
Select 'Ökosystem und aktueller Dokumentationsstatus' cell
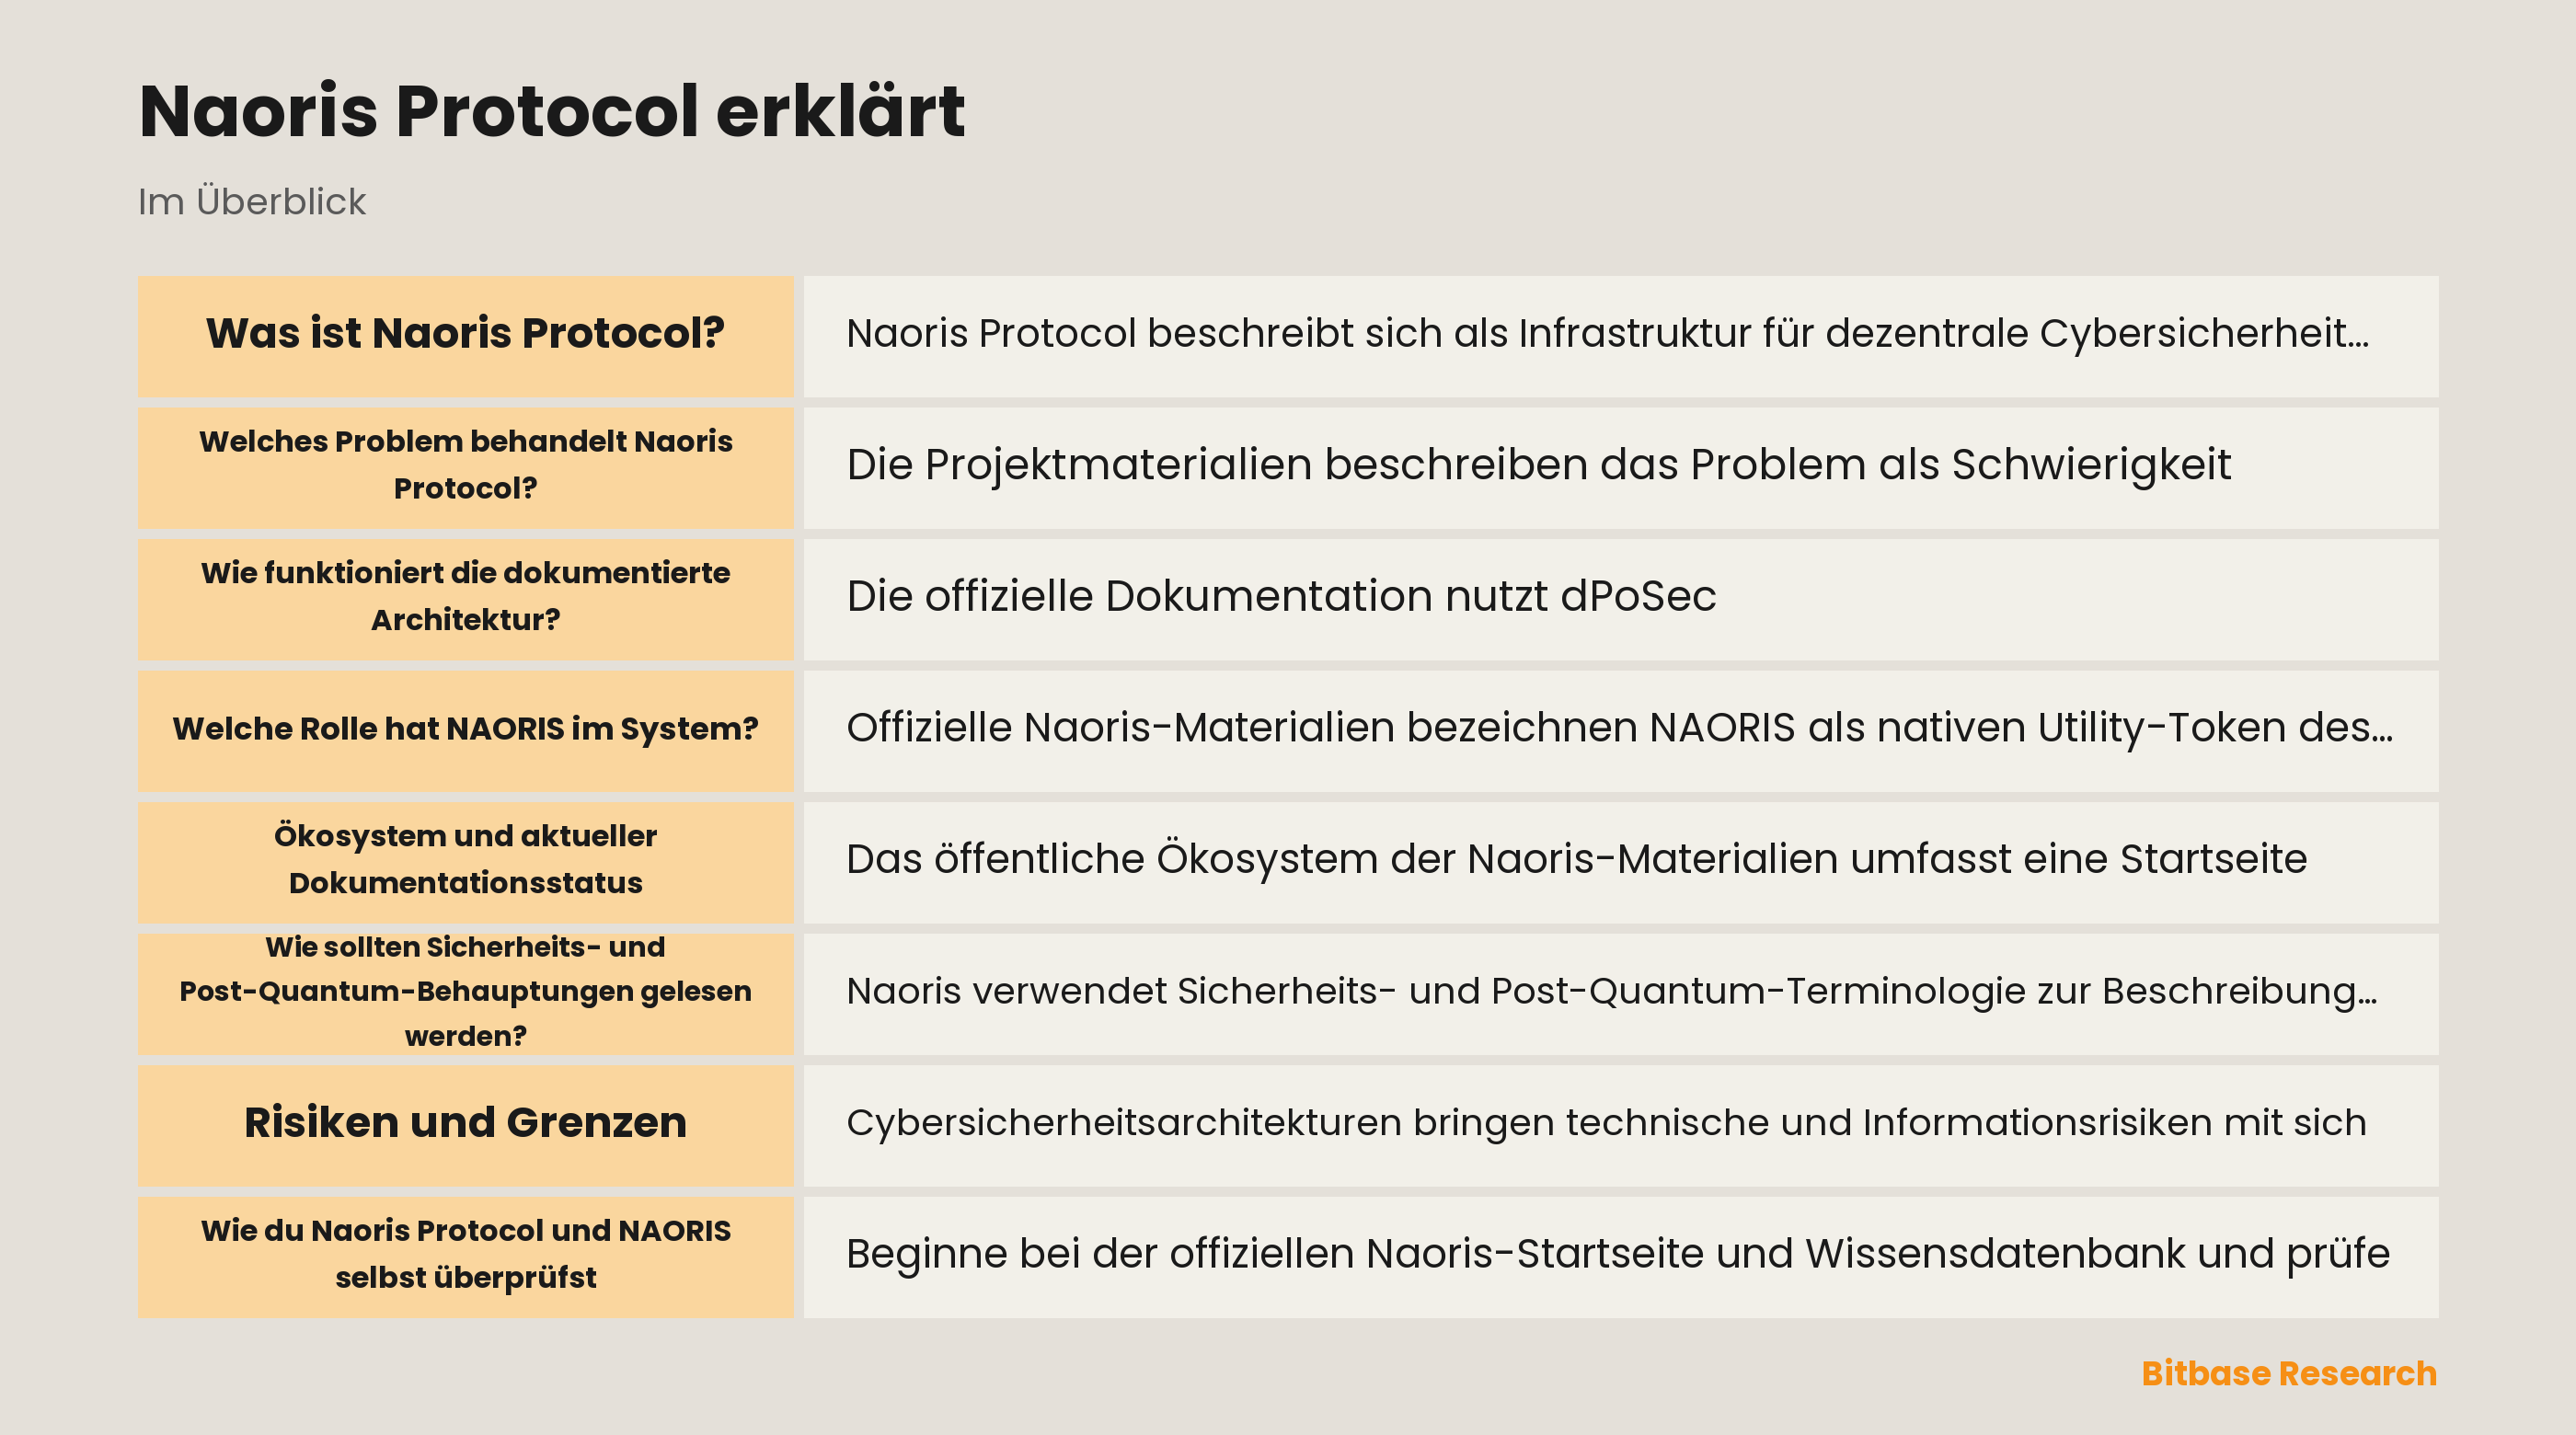pos(465,862)
